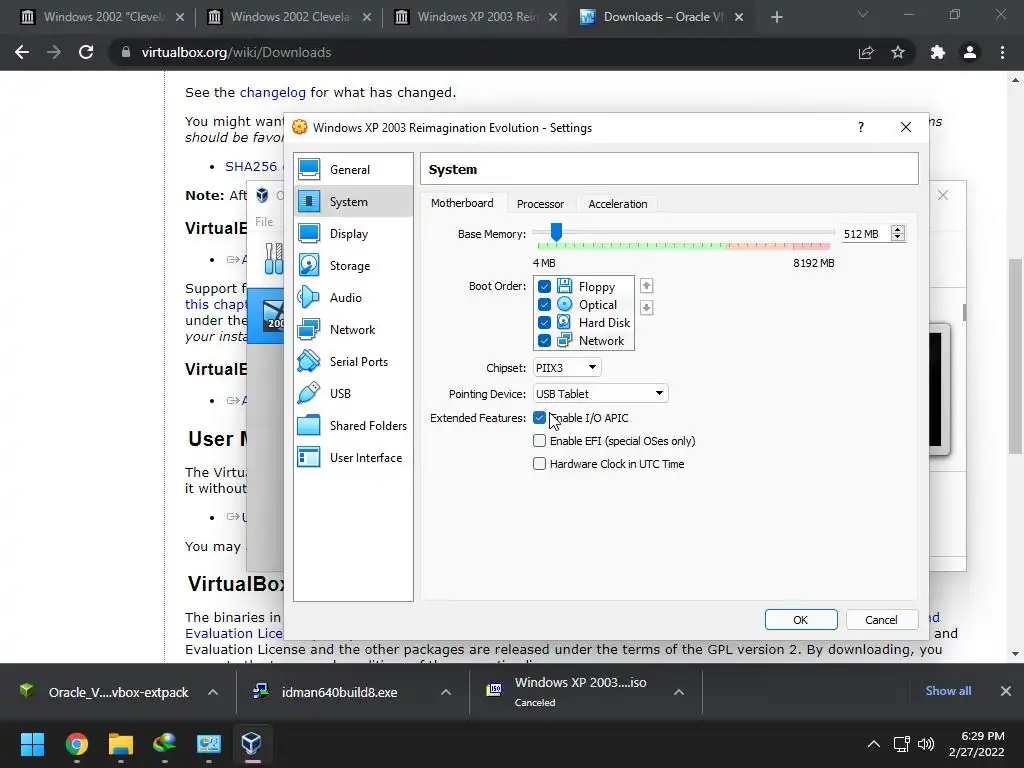Open a new browser tab
1024x768 pixels.
[776, 17]
